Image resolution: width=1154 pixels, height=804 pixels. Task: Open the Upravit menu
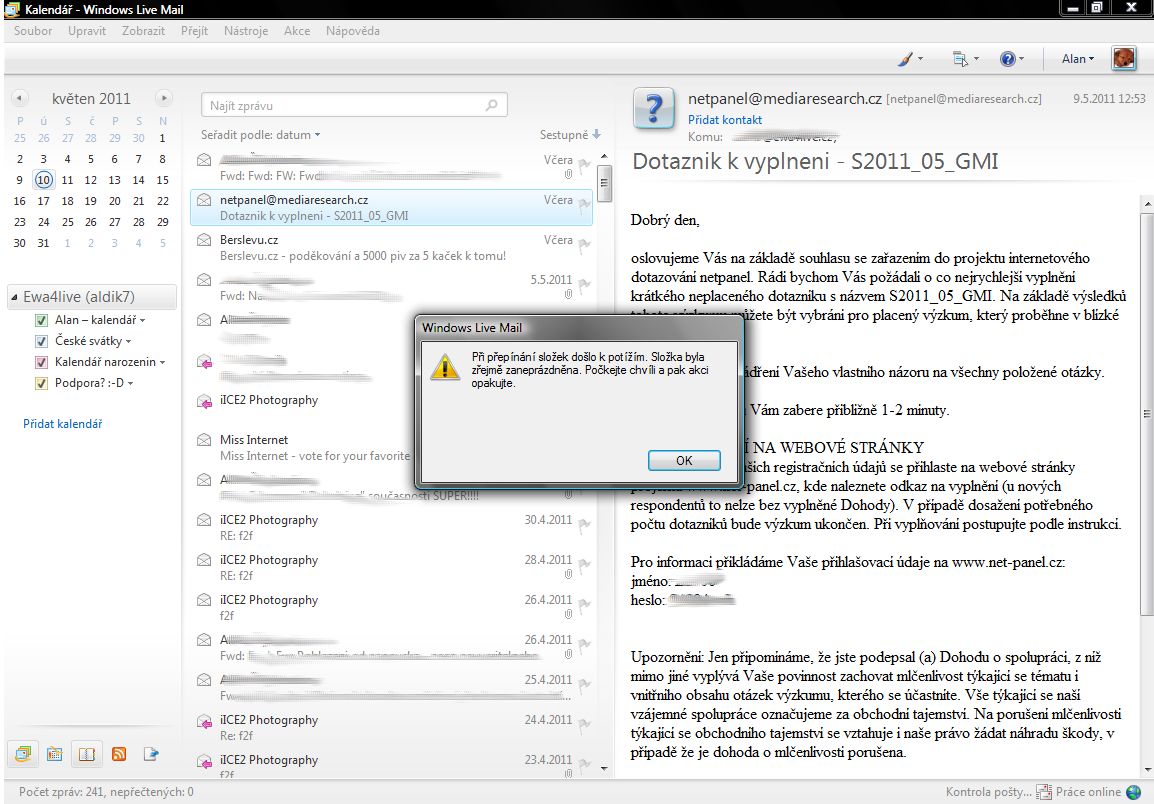(87, 31)
